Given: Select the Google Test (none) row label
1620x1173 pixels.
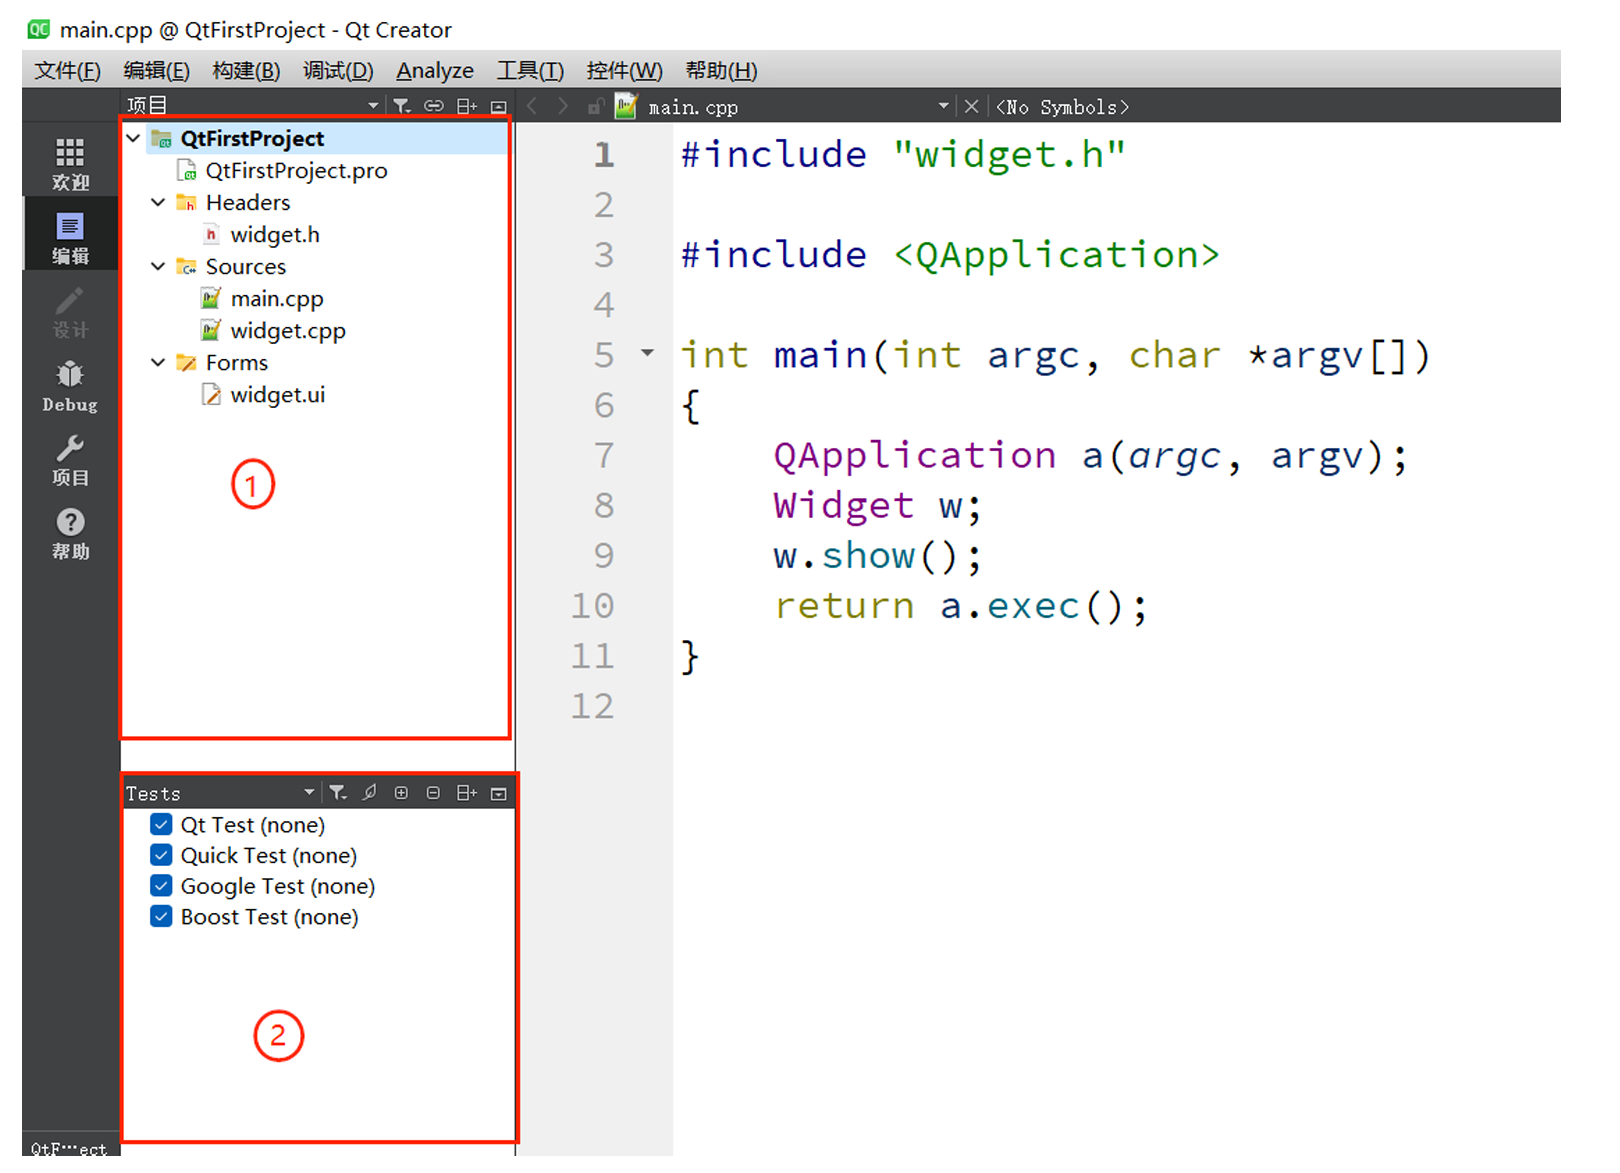Looking at the screenshot, I should tap(278, 887).
